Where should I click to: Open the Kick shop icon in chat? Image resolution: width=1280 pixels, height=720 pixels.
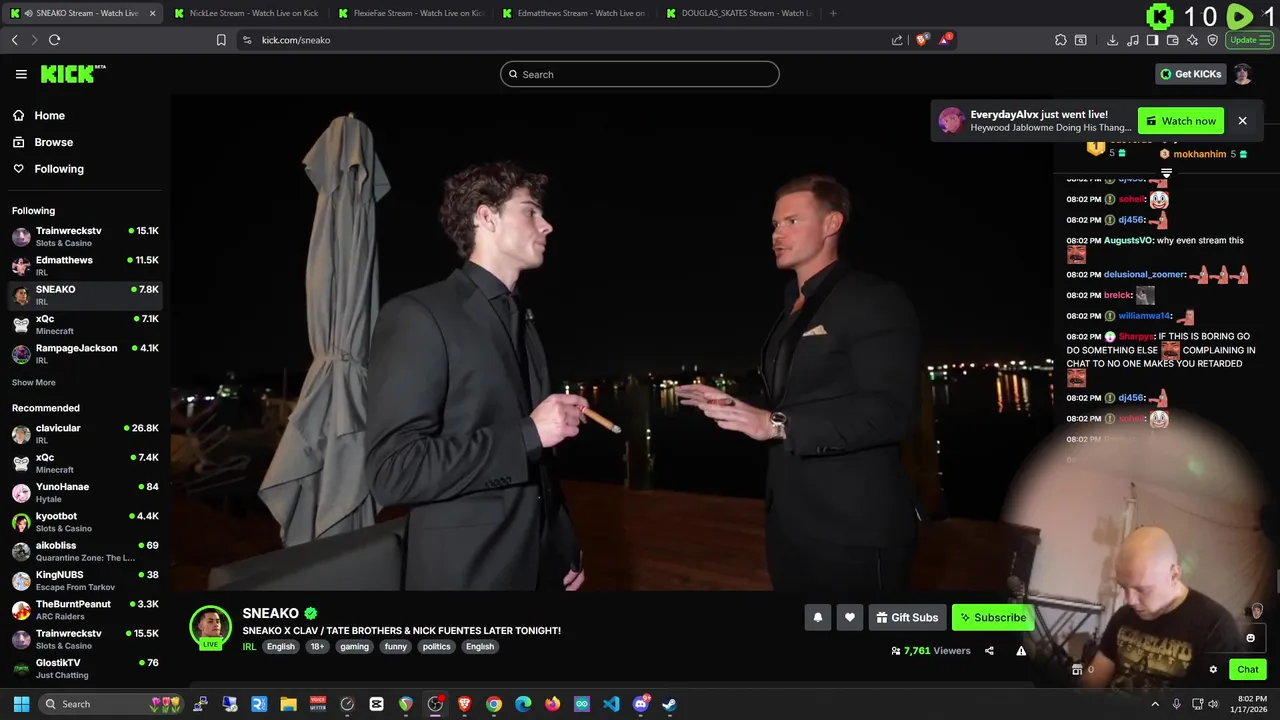1077,670
